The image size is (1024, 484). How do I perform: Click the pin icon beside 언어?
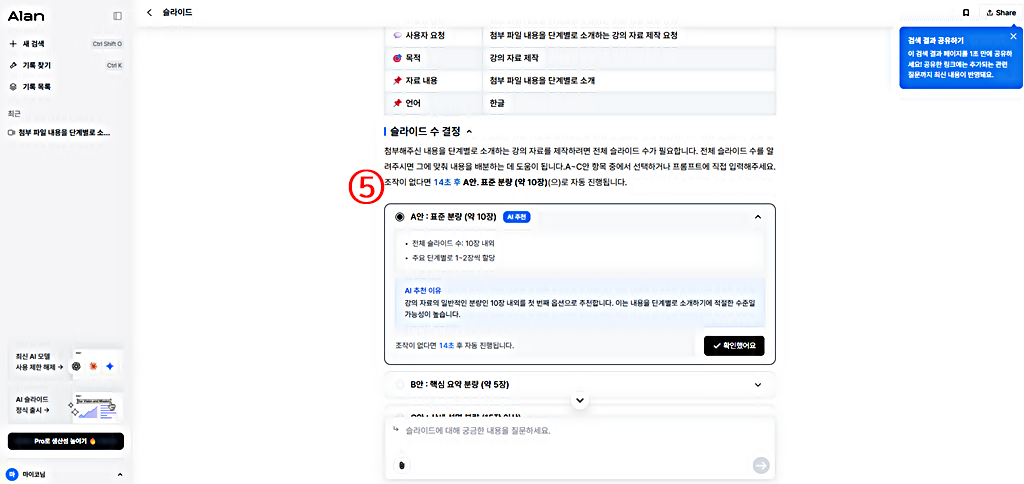pyautogui.click(x=397, y=103)
